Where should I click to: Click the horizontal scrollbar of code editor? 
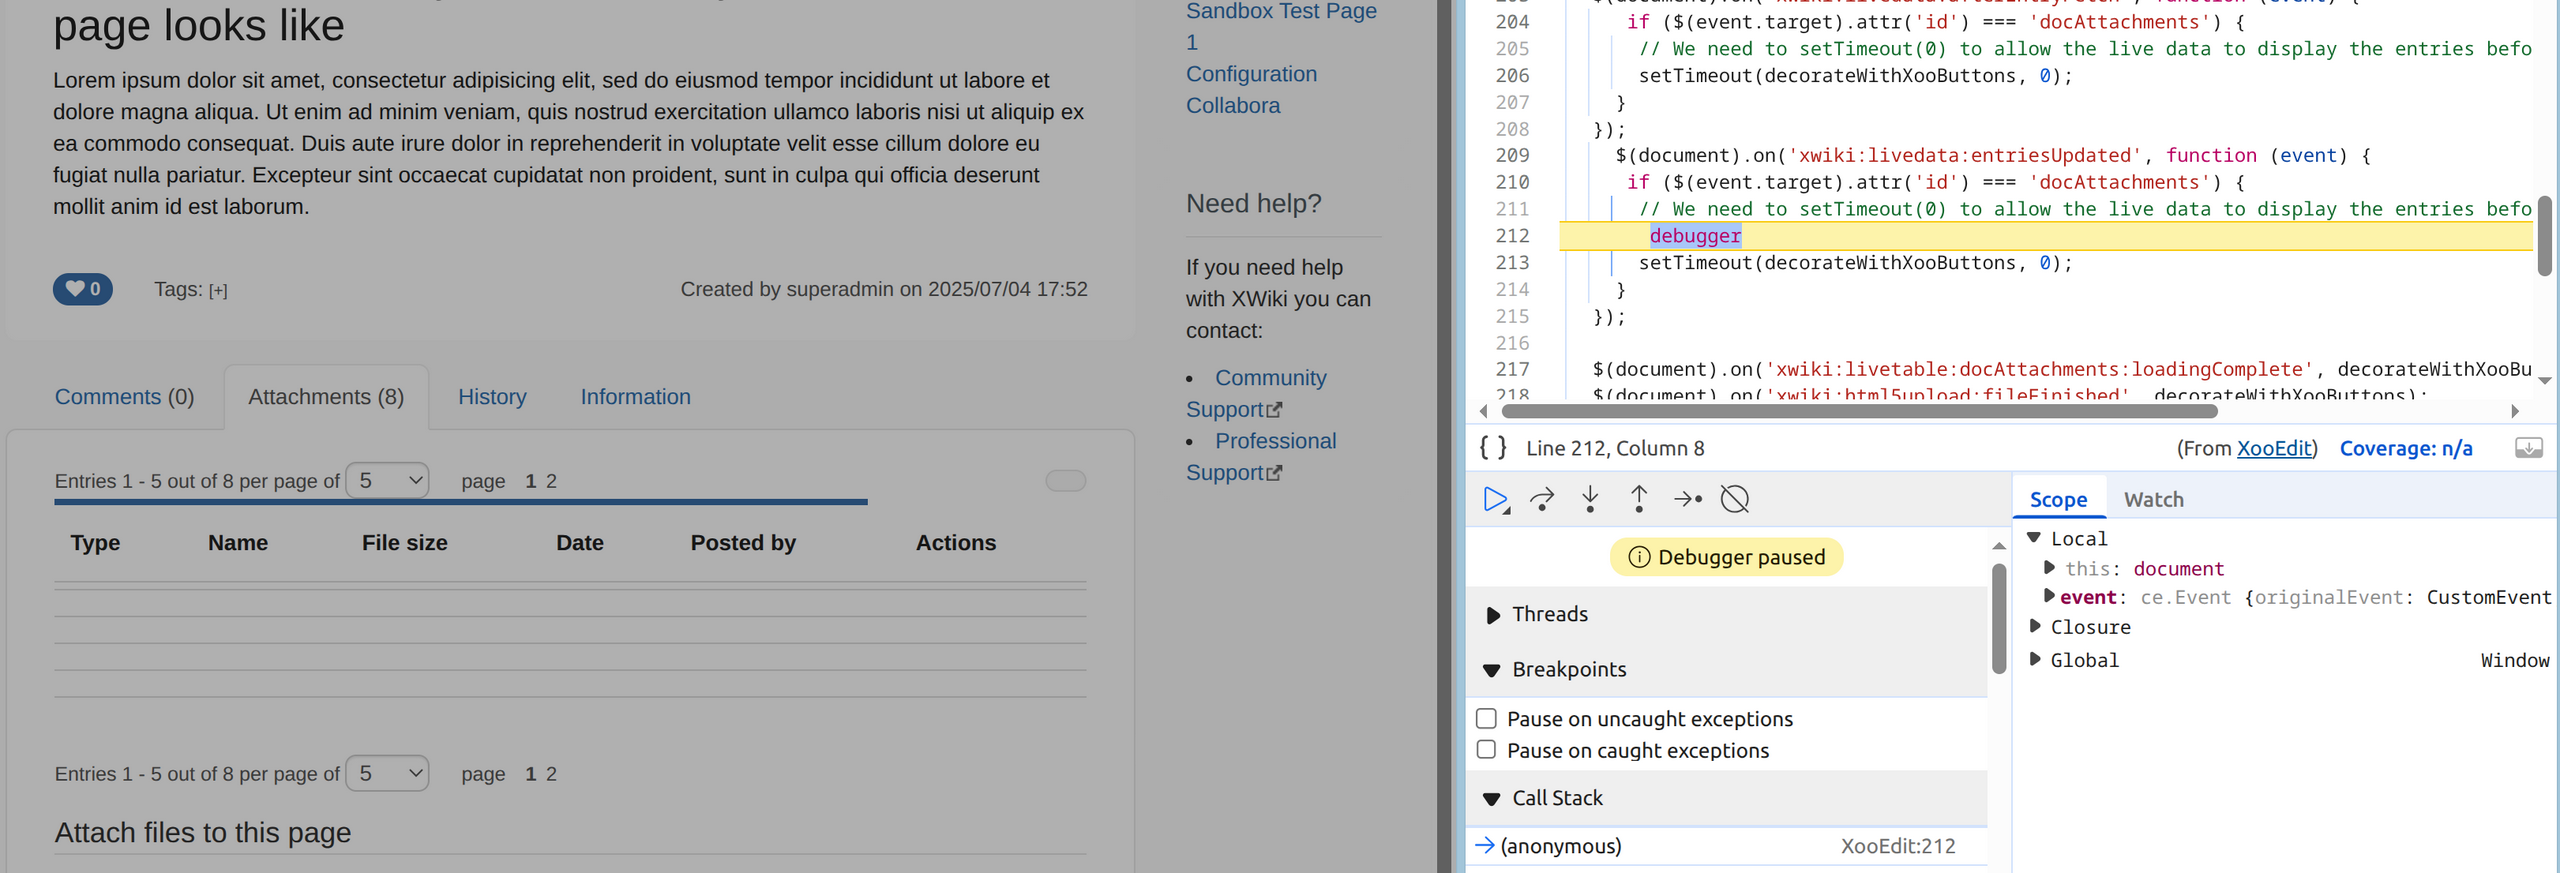coord(1860,411)
